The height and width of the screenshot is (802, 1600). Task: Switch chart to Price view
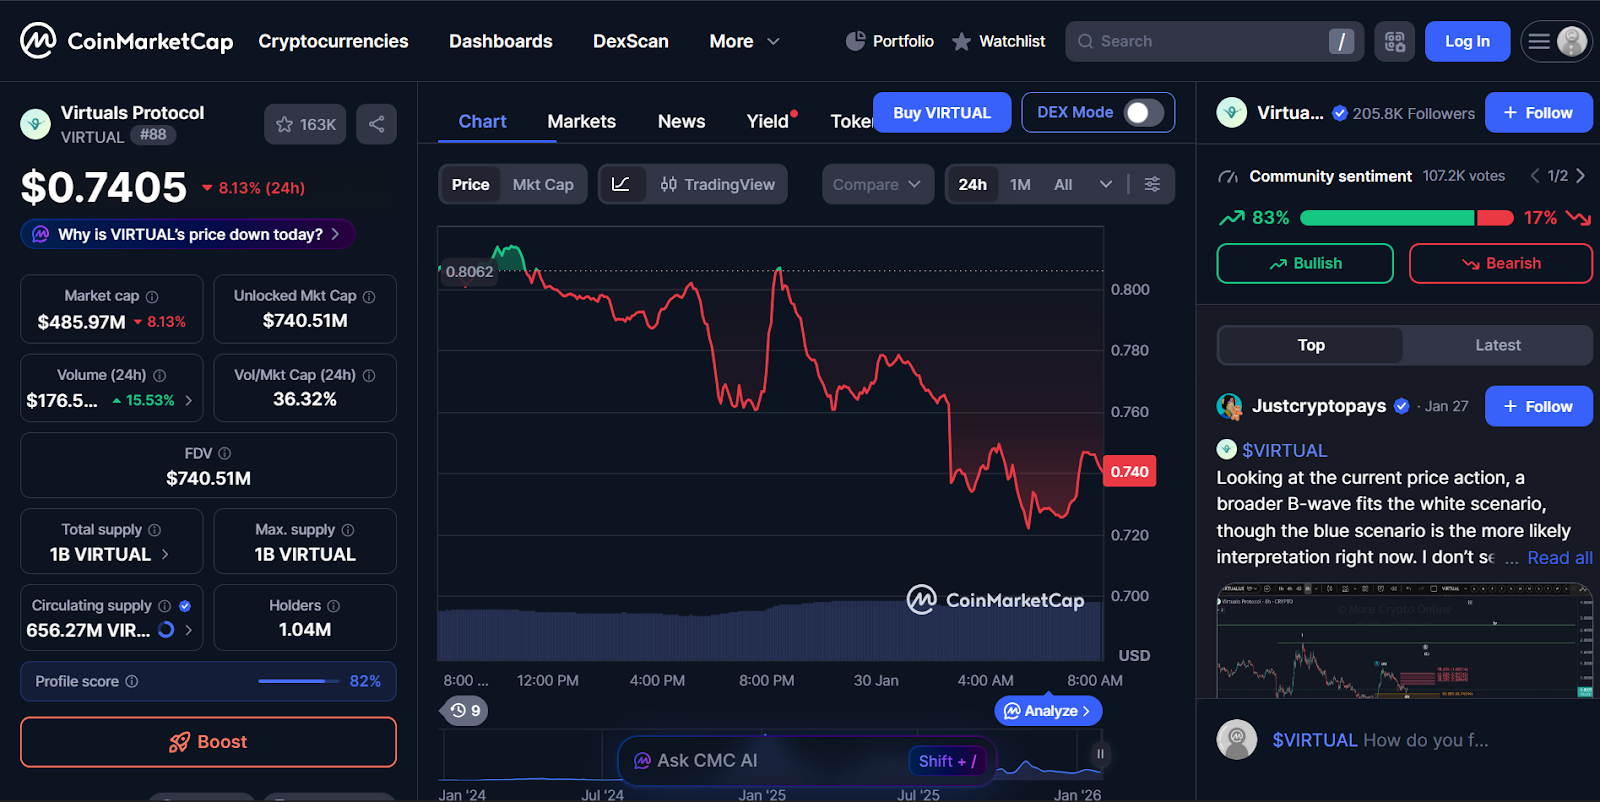470,184
